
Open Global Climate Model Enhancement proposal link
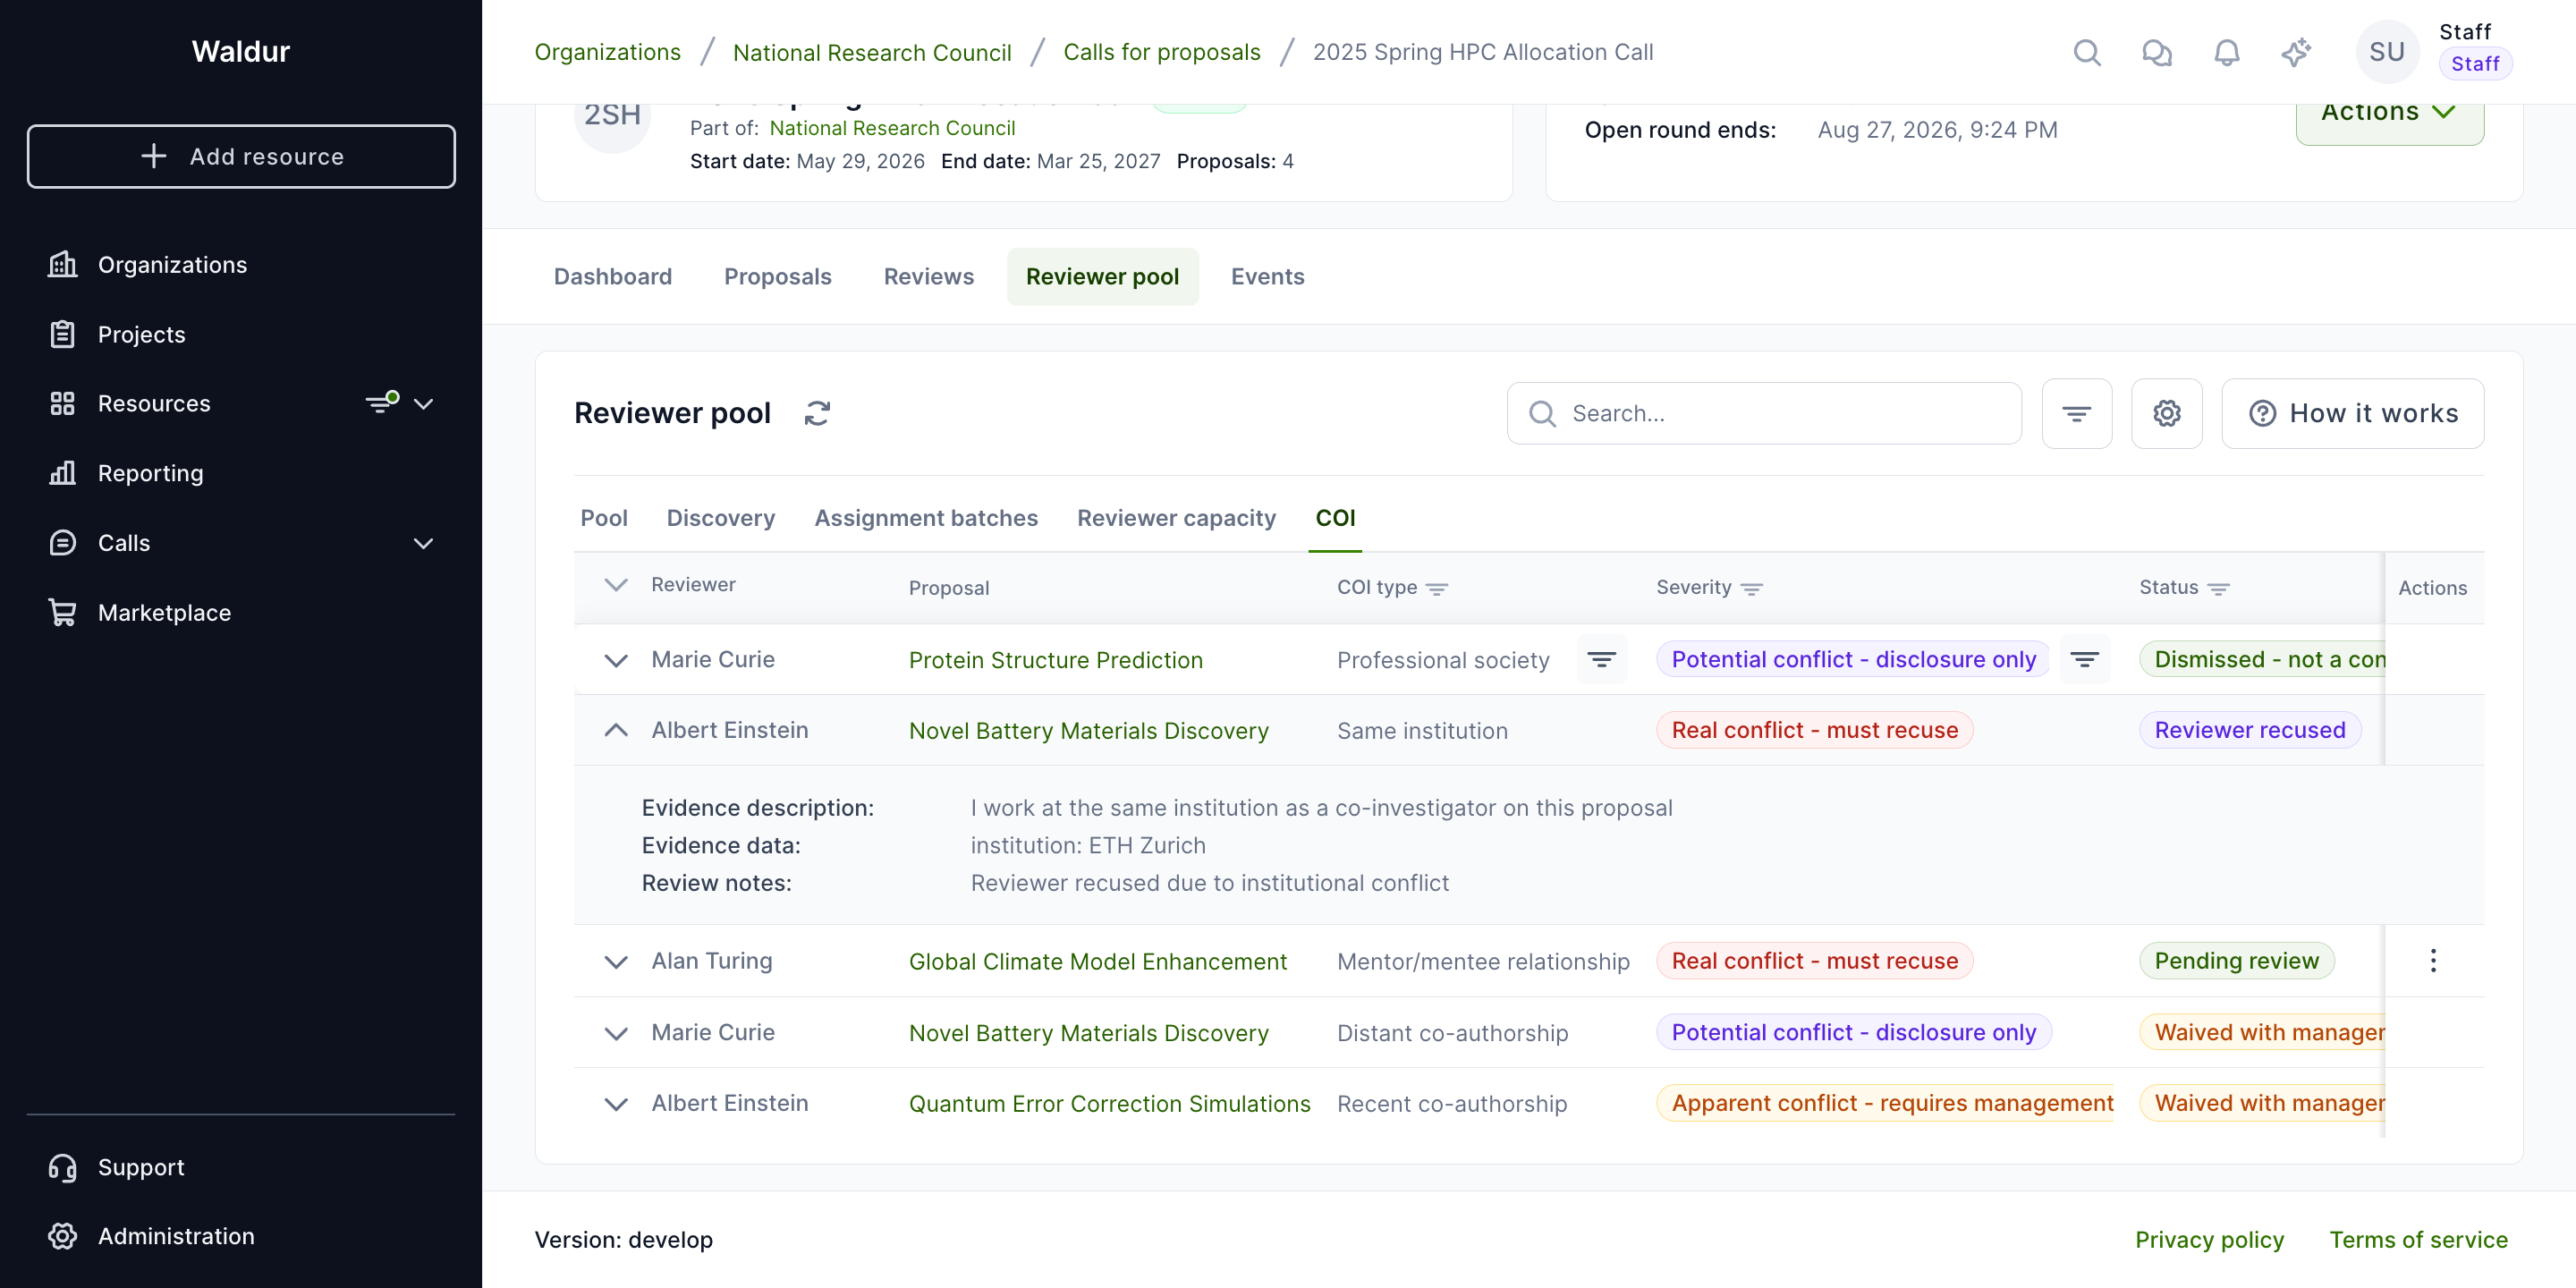pyautogui.click(x=1097, y=962)
